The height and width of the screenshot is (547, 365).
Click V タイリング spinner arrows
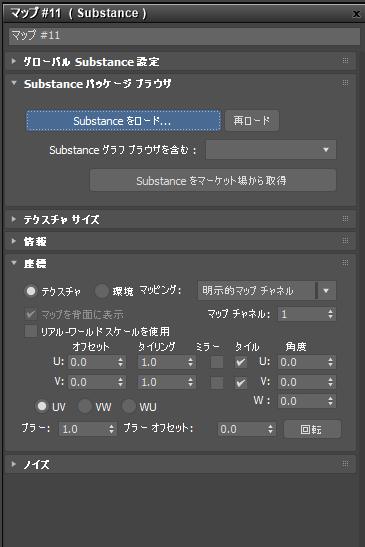tap(191, 382)
